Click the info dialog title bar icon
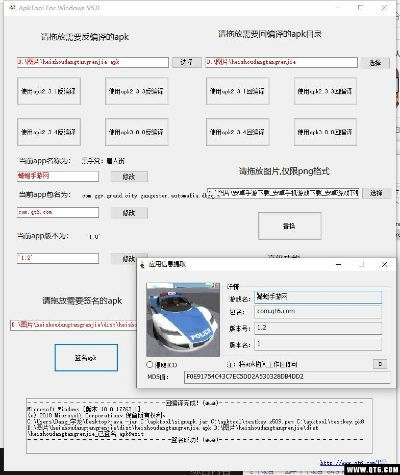 (x=143, y=265)
